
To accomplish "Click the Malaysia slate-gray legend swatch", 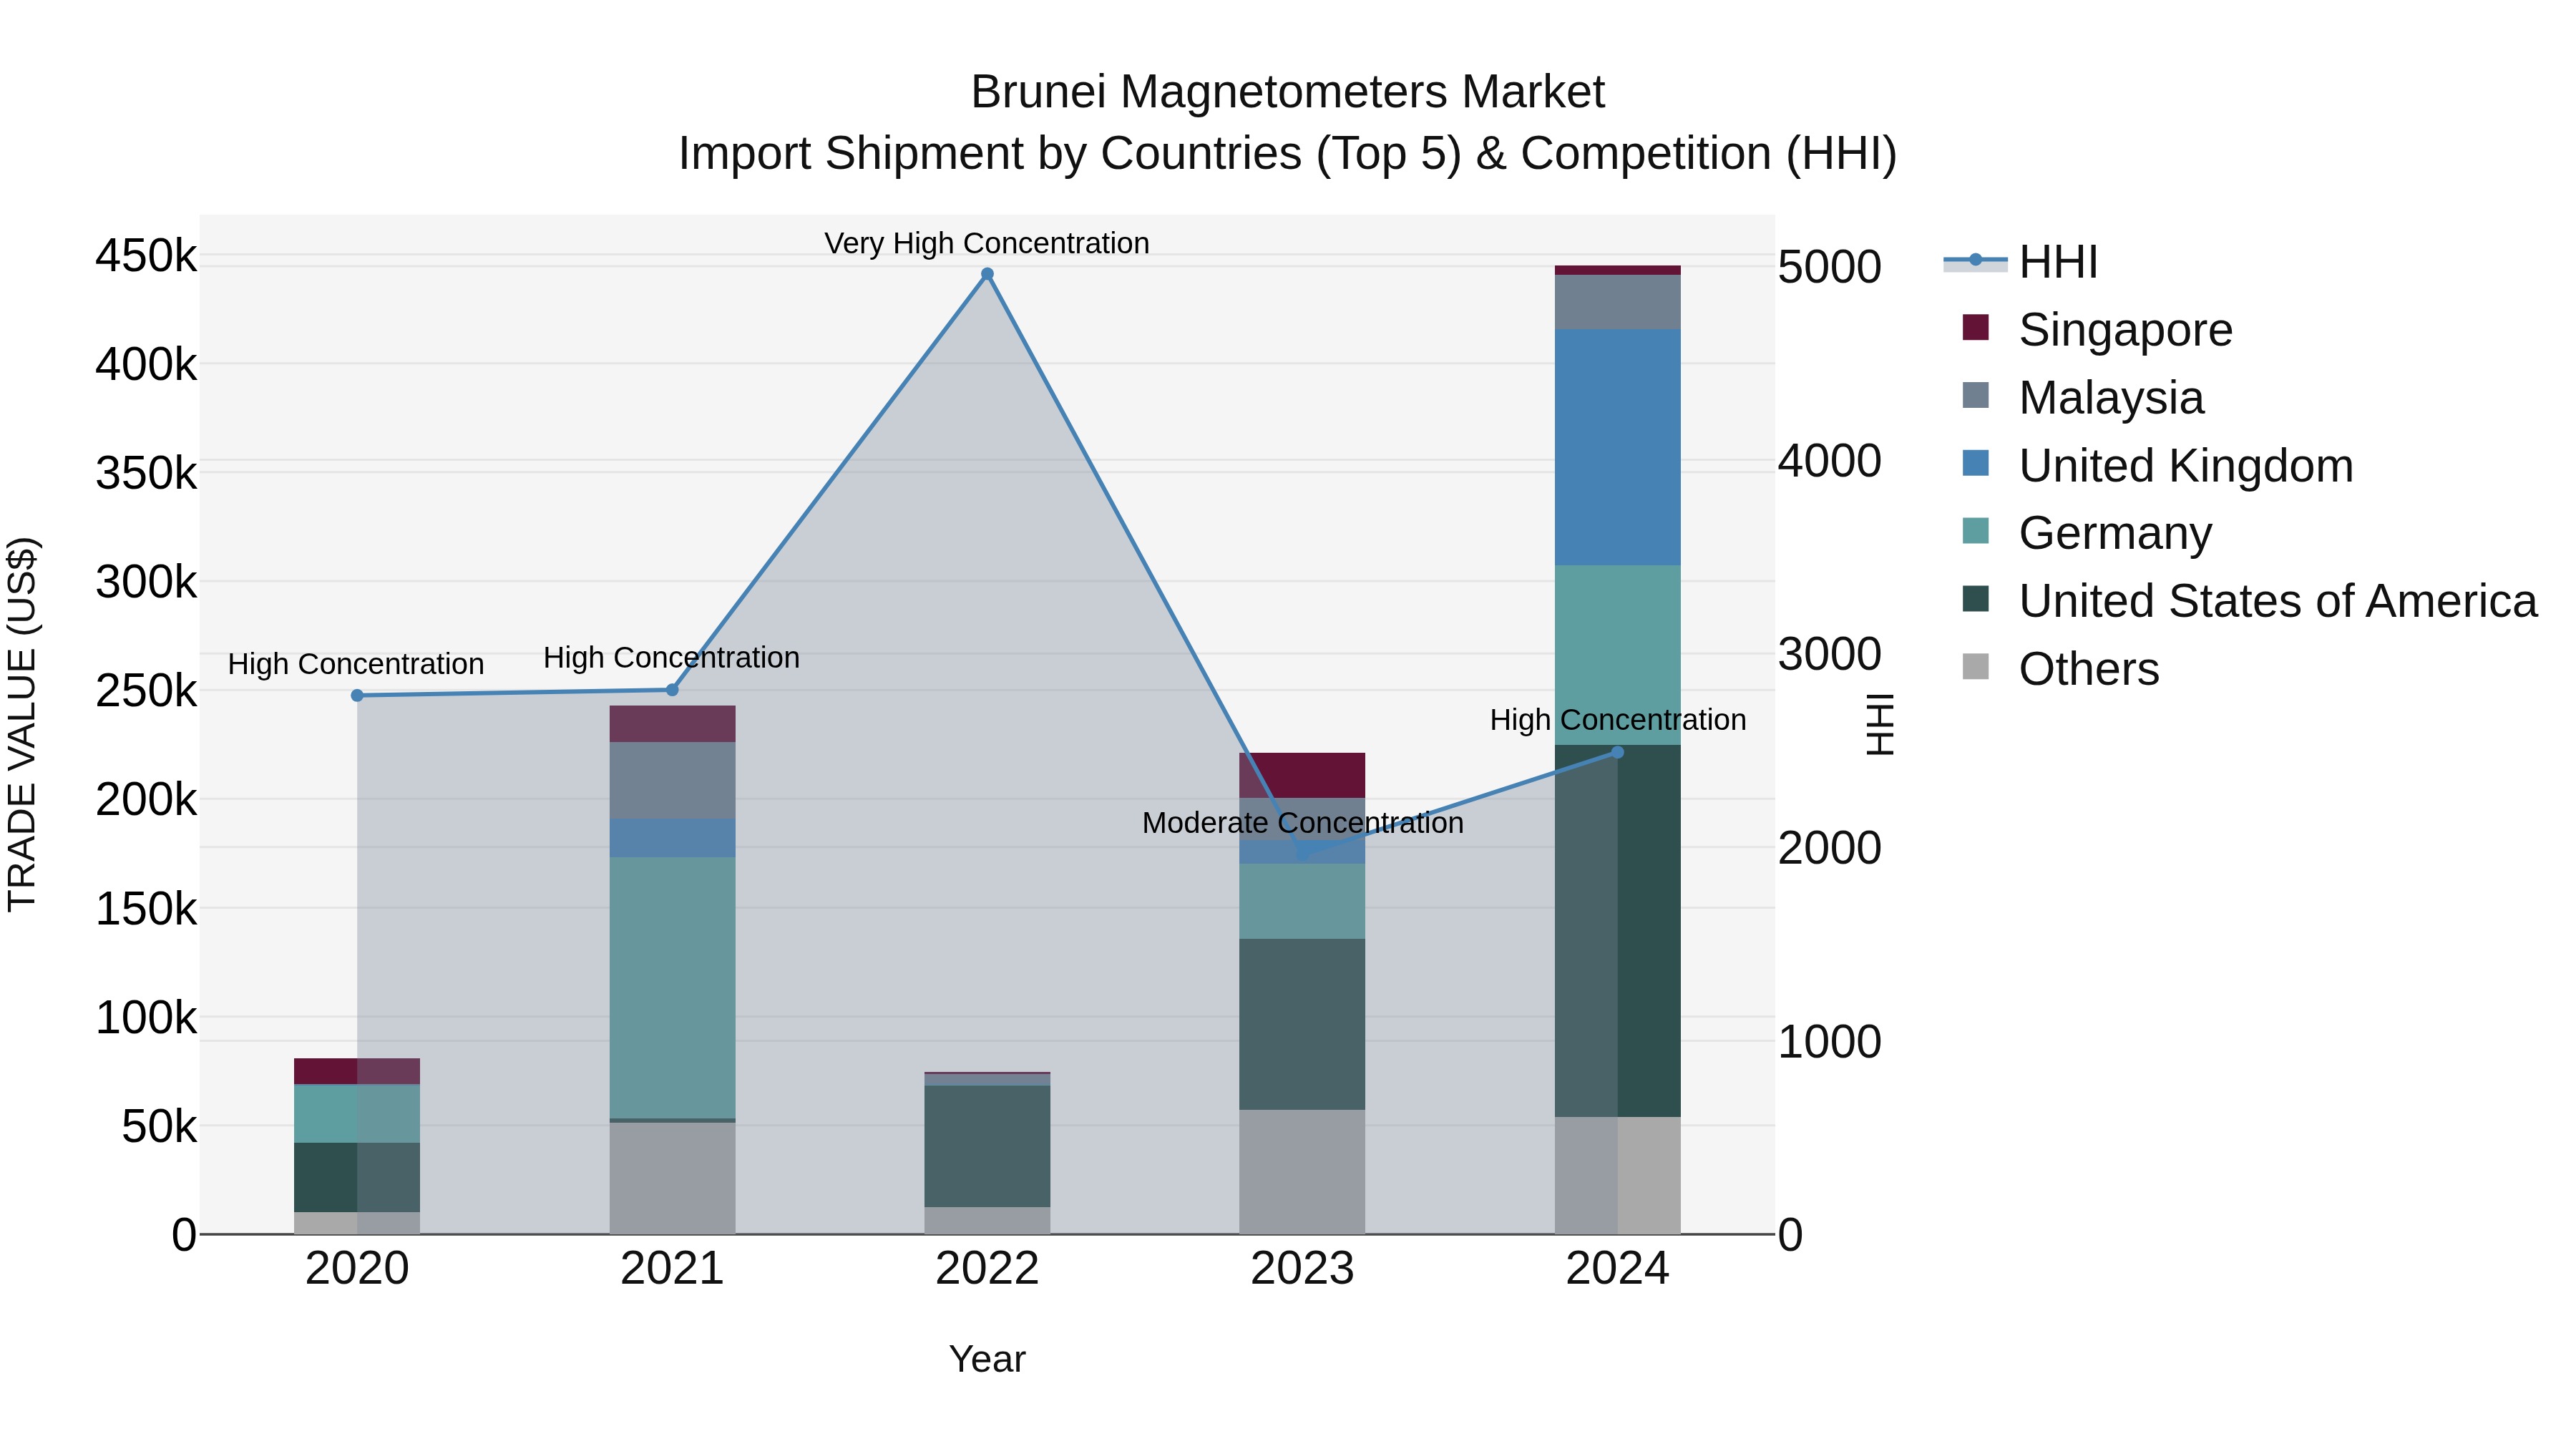I will pyautogui.click(x=1976, y=395).
